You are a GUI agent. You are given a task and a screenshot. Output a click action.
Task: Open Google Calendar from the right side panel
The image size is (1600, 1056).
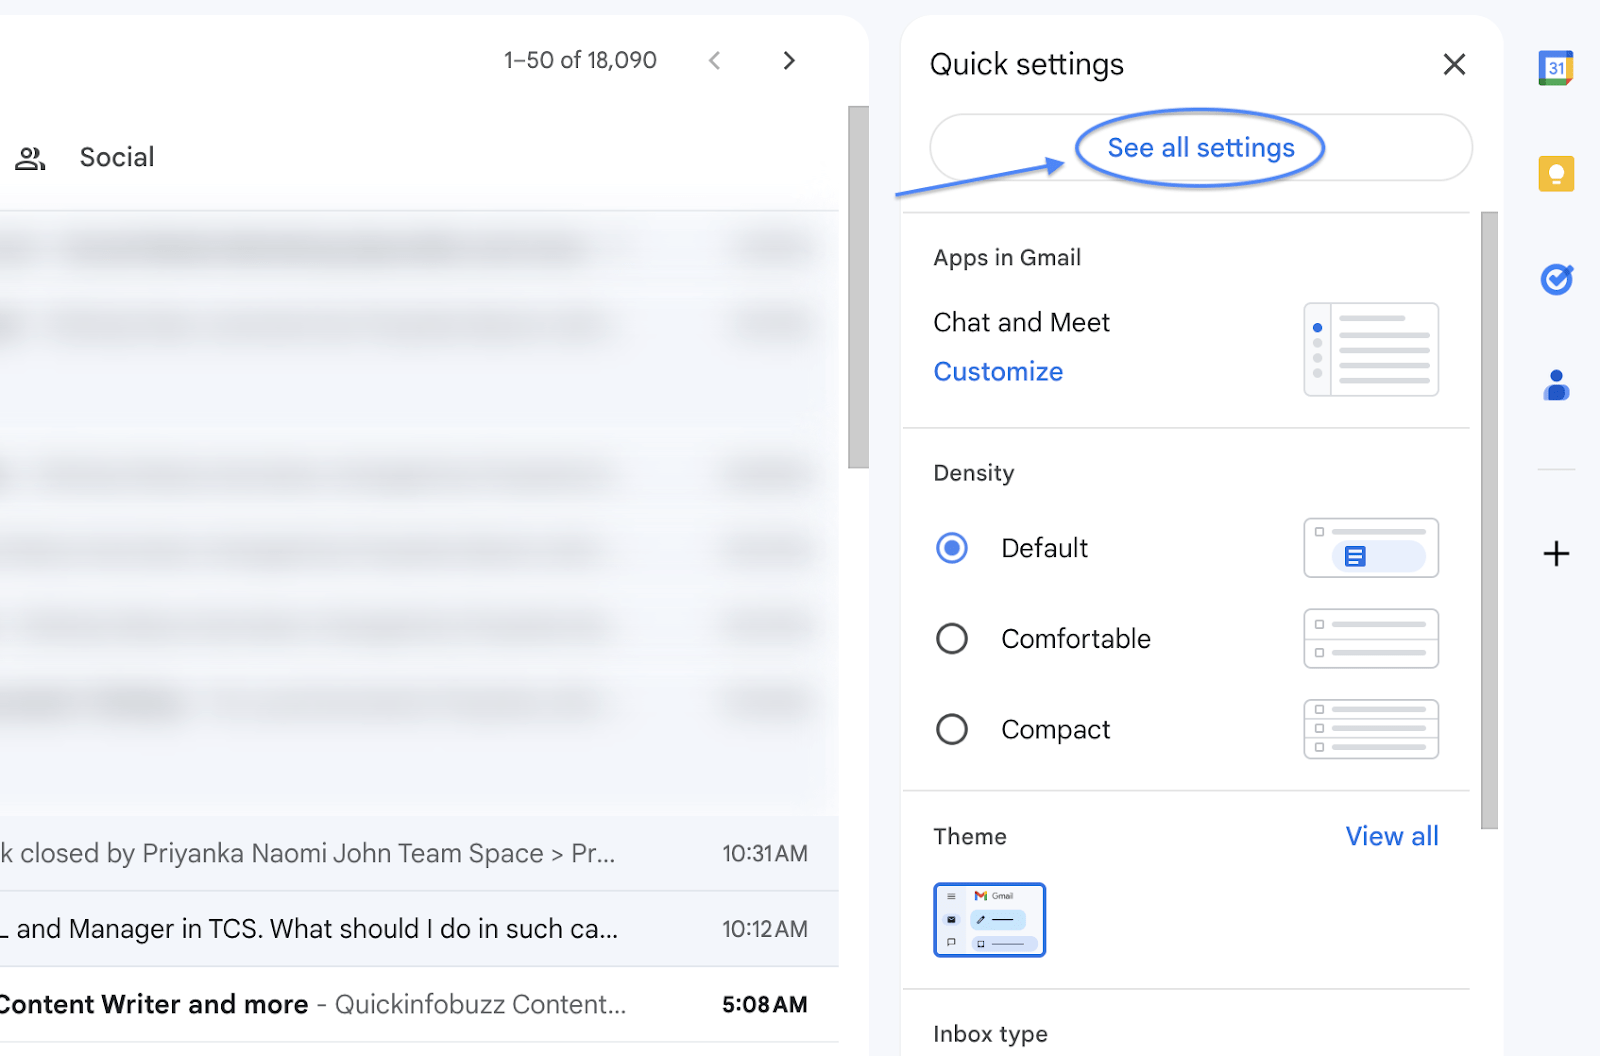pyautogui.click(x=1555, y=68)
